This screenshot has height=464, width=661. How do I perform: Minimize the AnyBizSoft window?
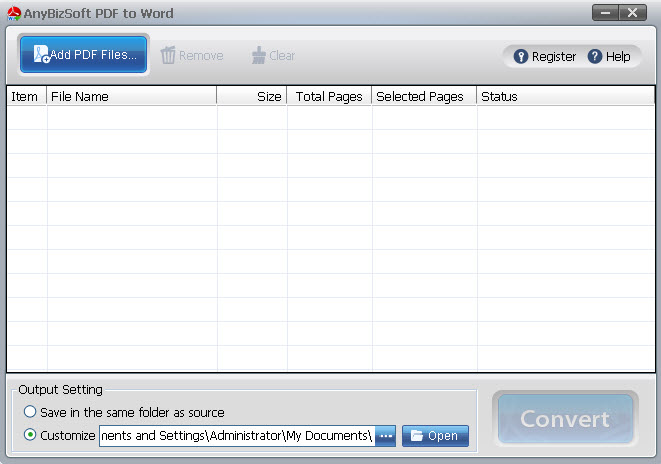coord(606,13)
